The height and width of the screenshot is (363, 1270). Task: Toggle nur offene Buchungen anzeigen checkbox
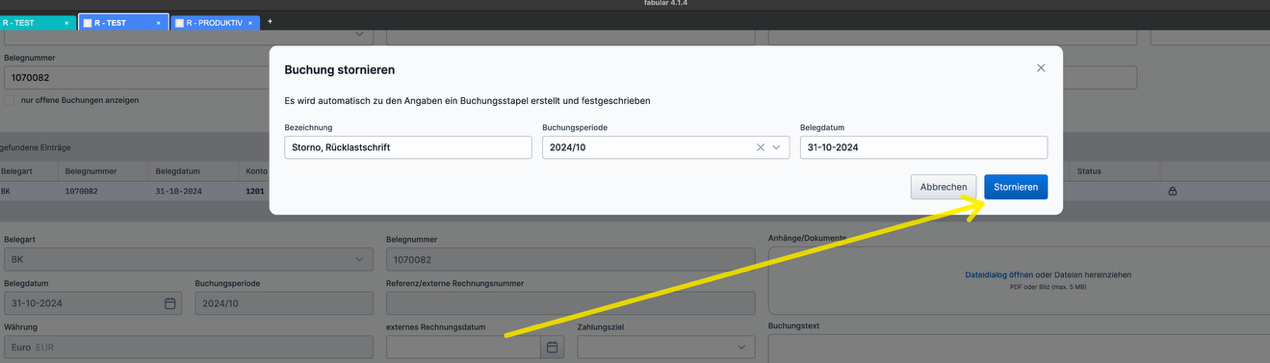[10, 100]
